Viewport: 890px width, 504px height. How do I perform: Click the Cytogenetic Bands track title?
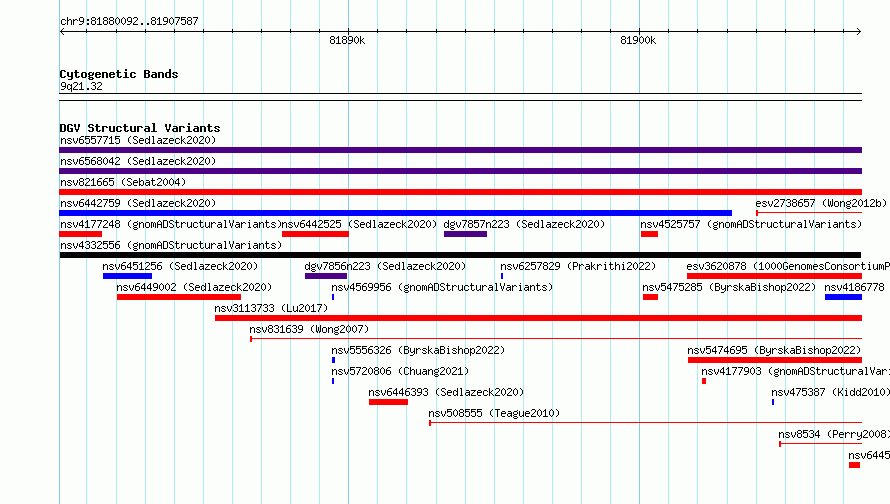pos(119,74)
